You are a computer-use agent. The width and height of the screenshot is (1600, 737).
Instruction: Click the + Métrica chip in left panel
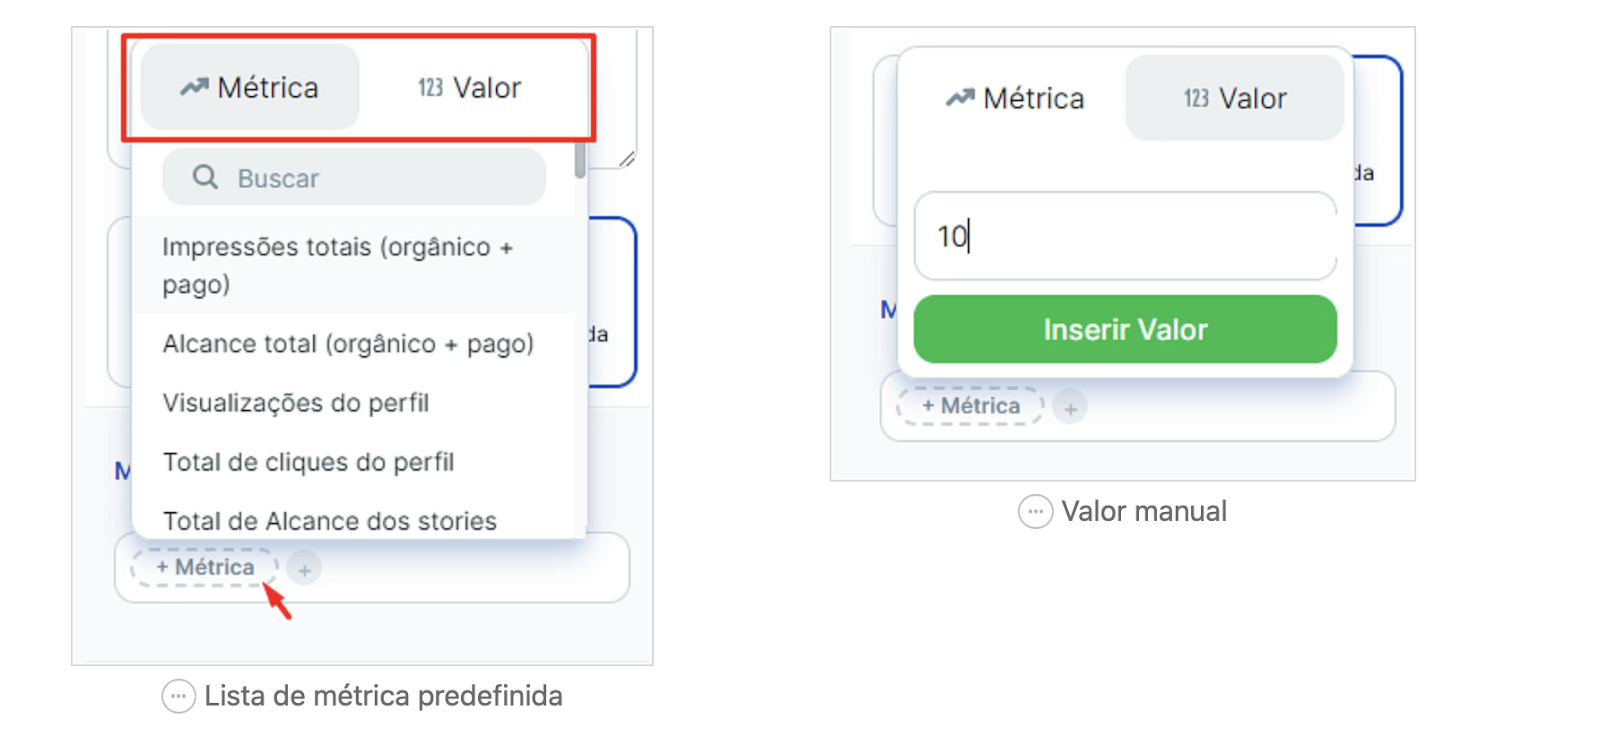(205, 568)
